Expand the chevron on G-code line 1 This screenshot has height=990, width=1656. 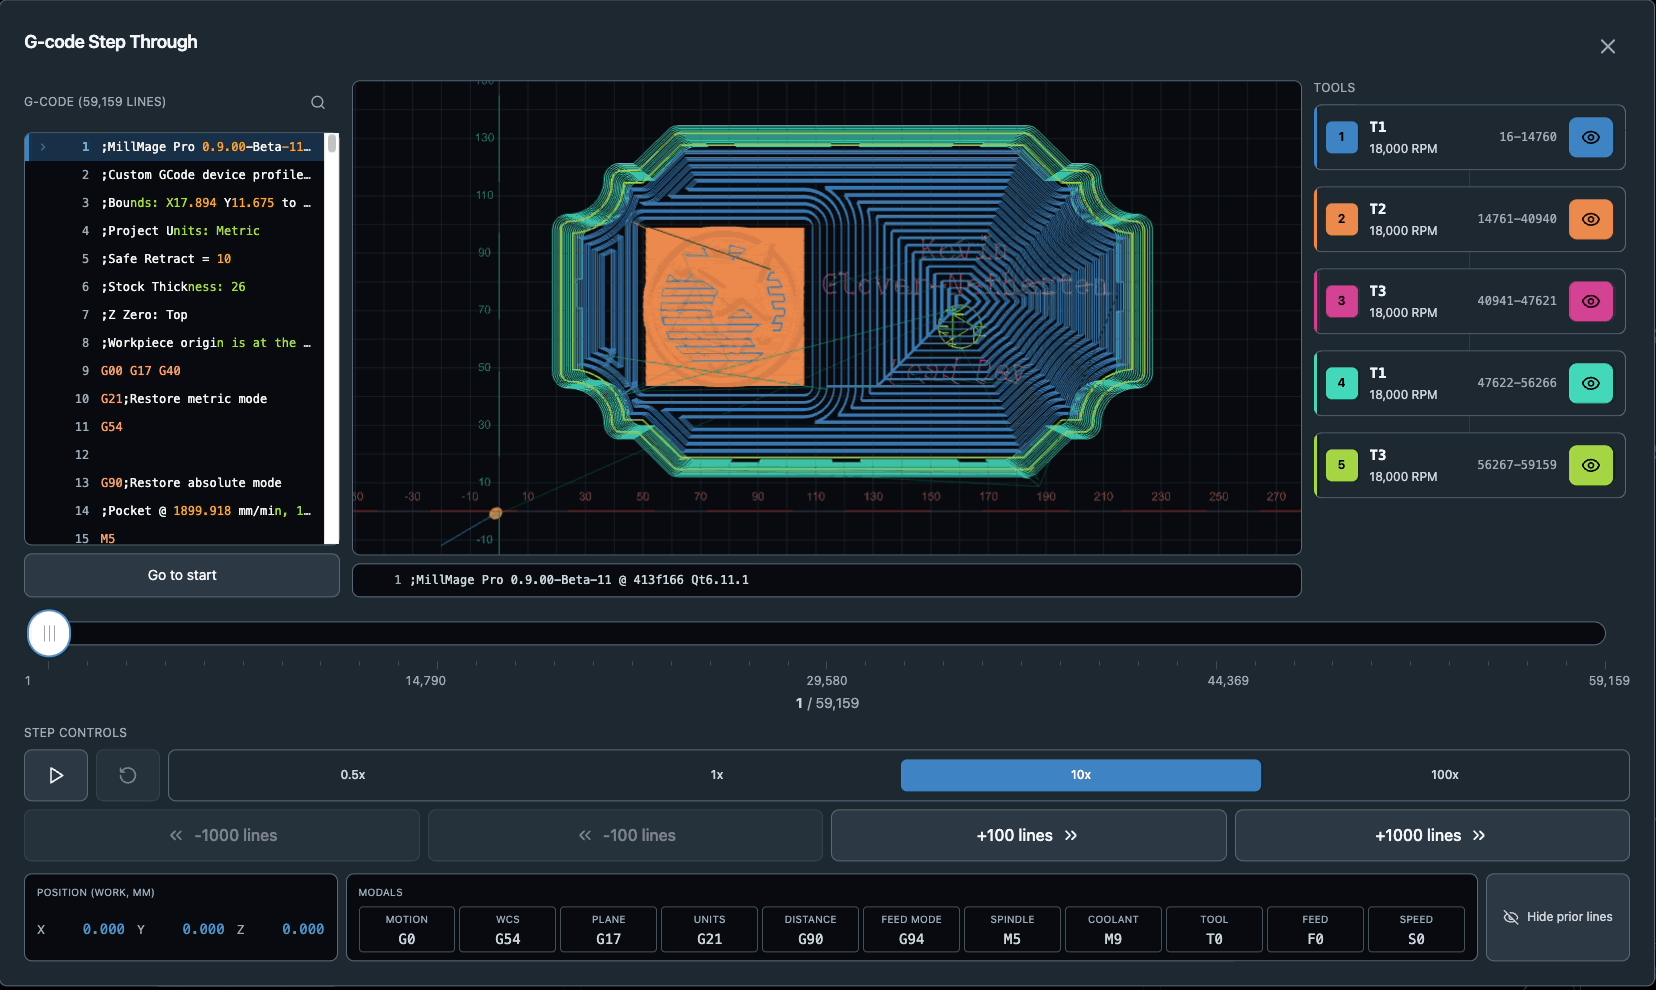[x=43, y=147]
